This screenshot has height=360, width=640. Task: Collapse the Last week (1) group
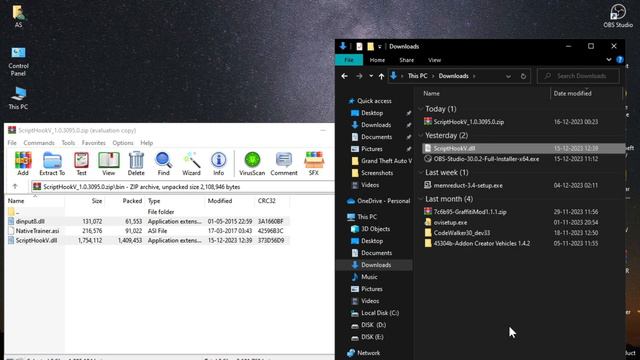(421, 173)
